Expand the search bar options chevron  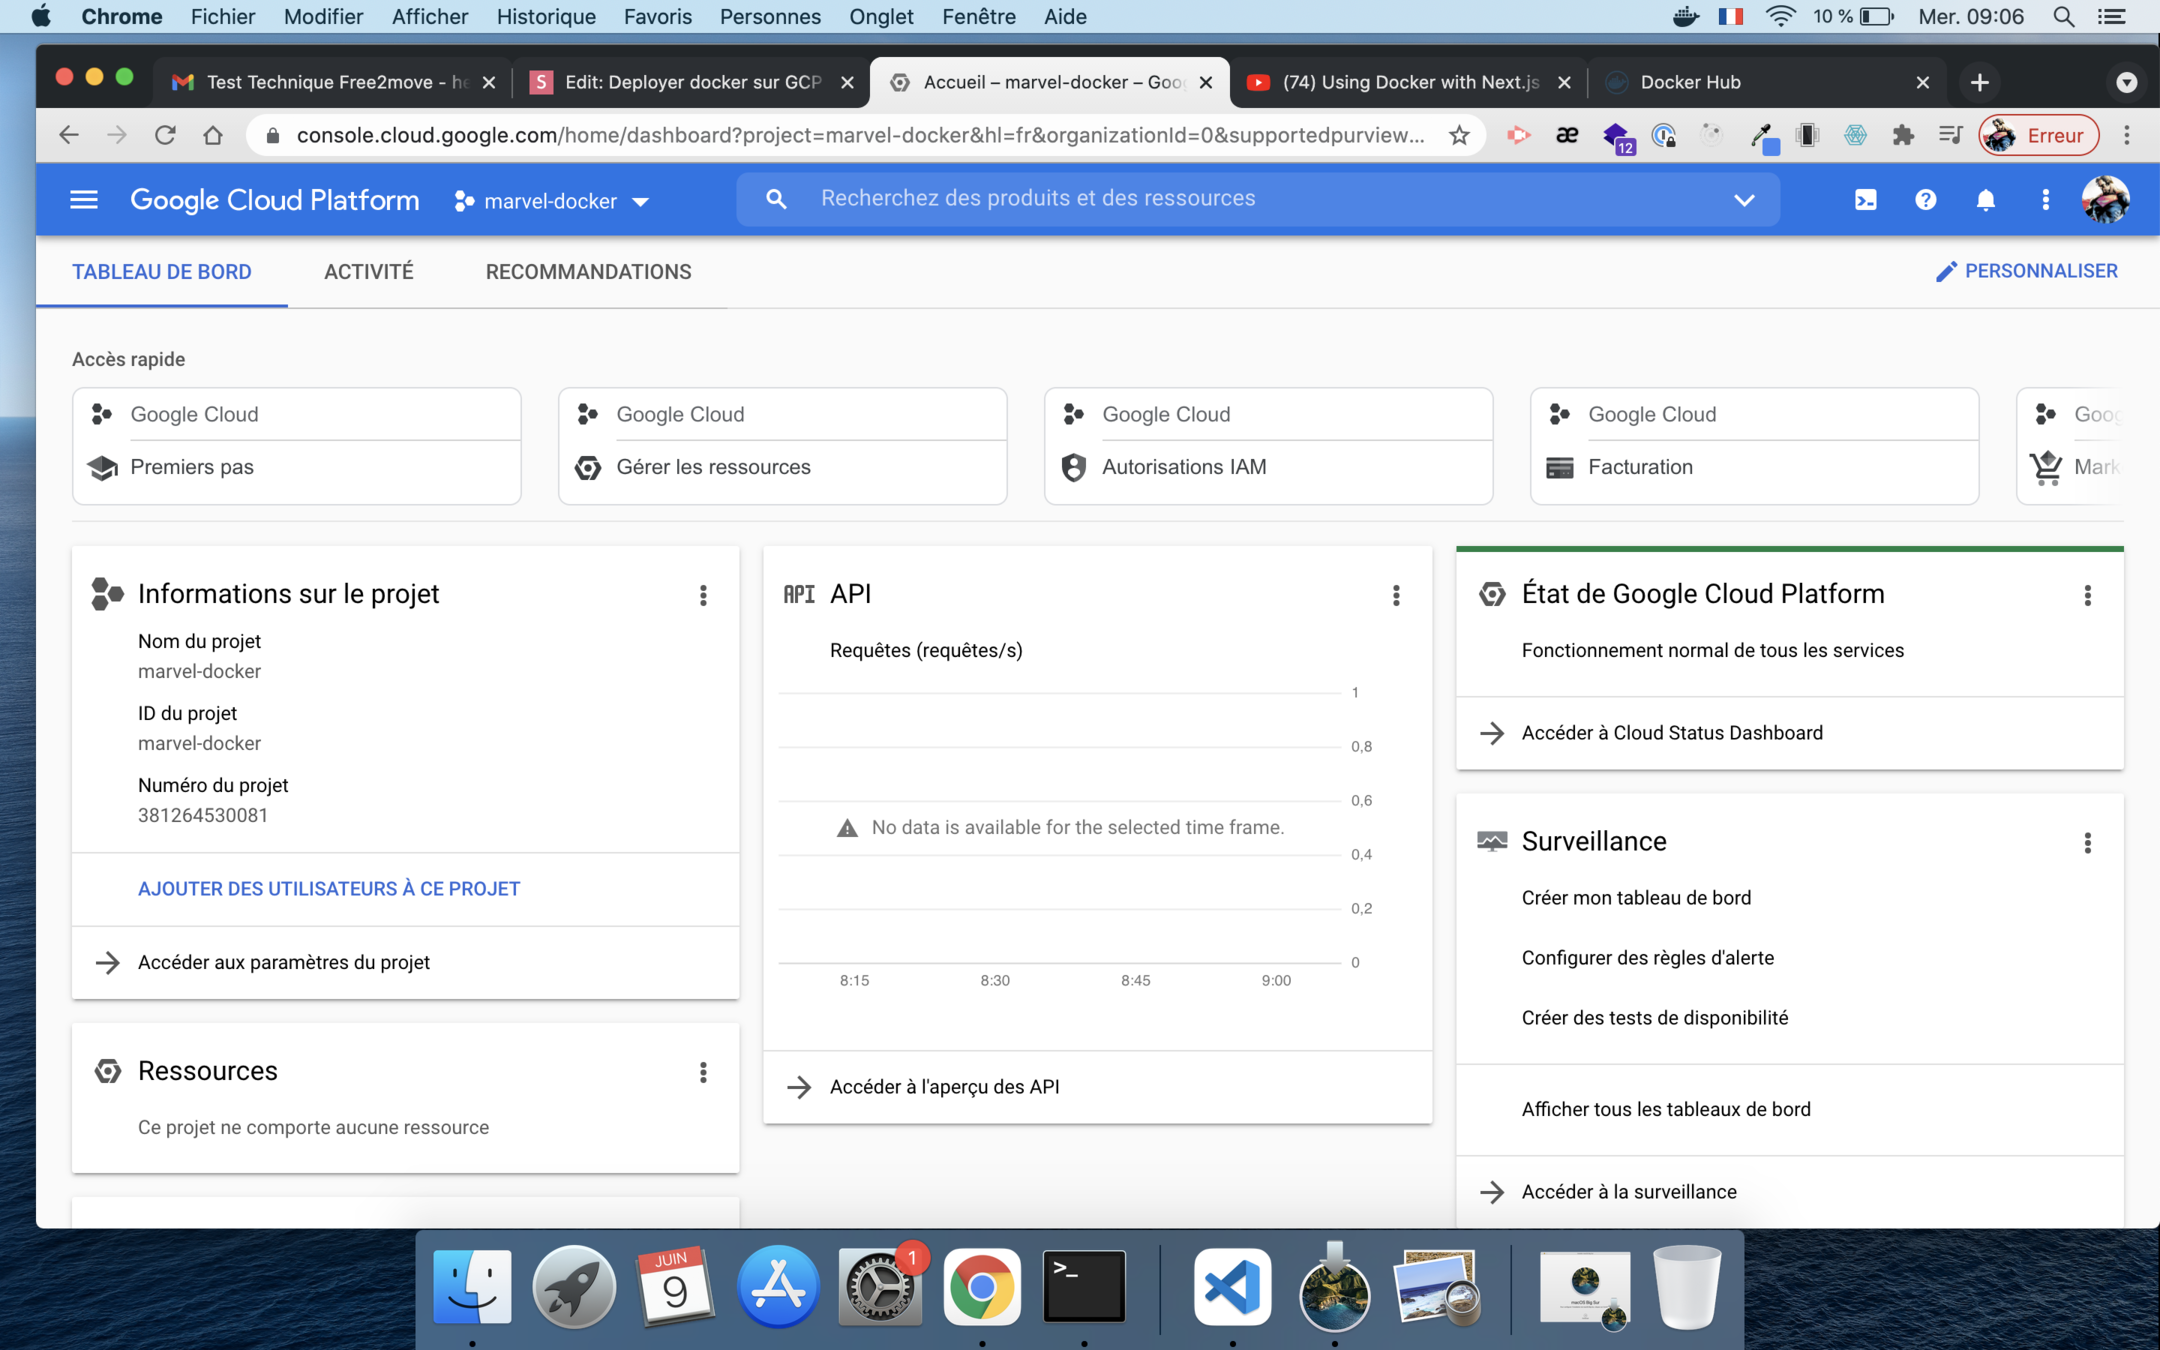(x=1744, y=200)
